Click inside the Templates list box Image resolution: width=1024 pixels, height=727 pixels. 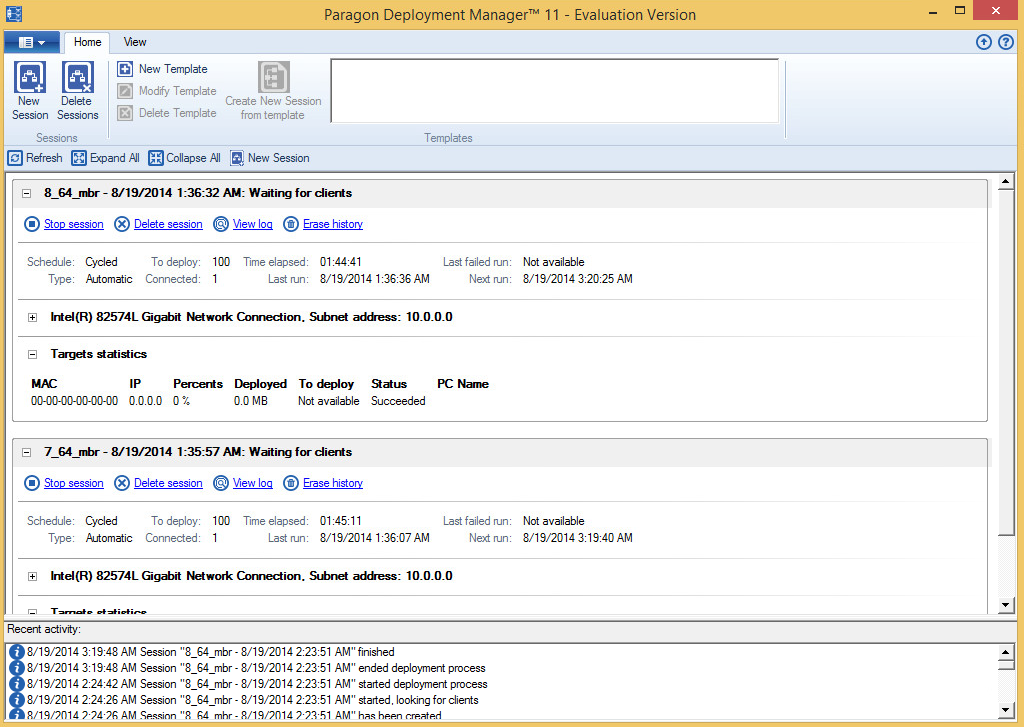click(x=555, y=91)
